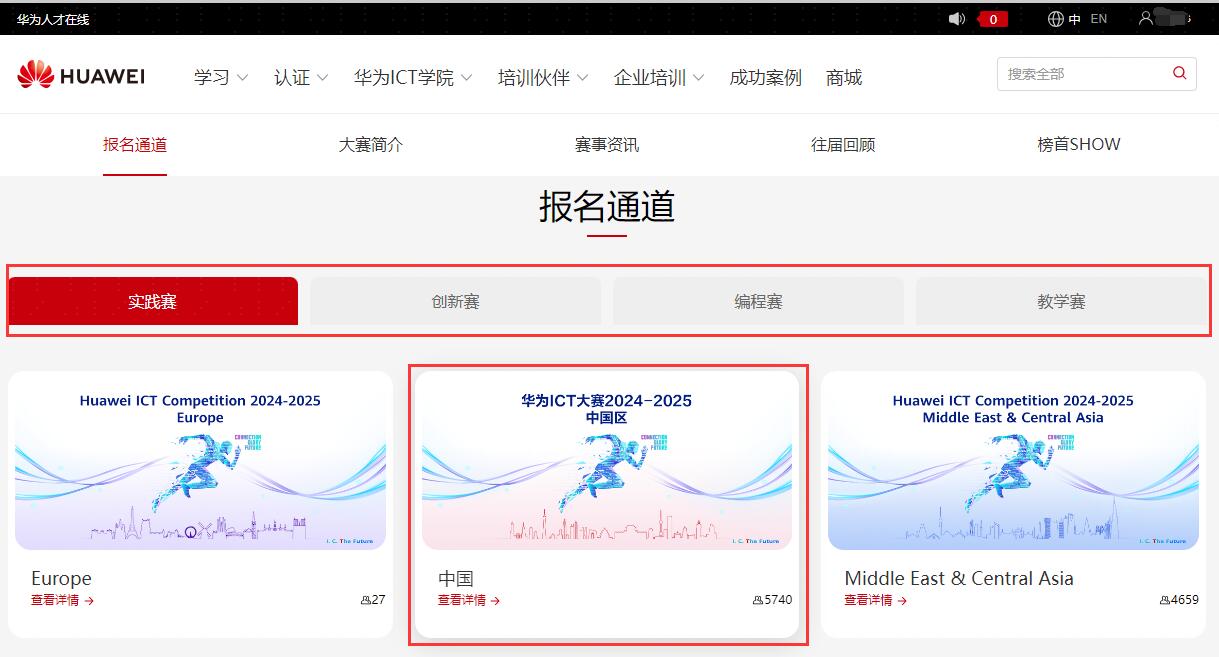
Task: Click the Middle East & Central Asia card title
Action: pyautogui.click(x=959, y=578)
